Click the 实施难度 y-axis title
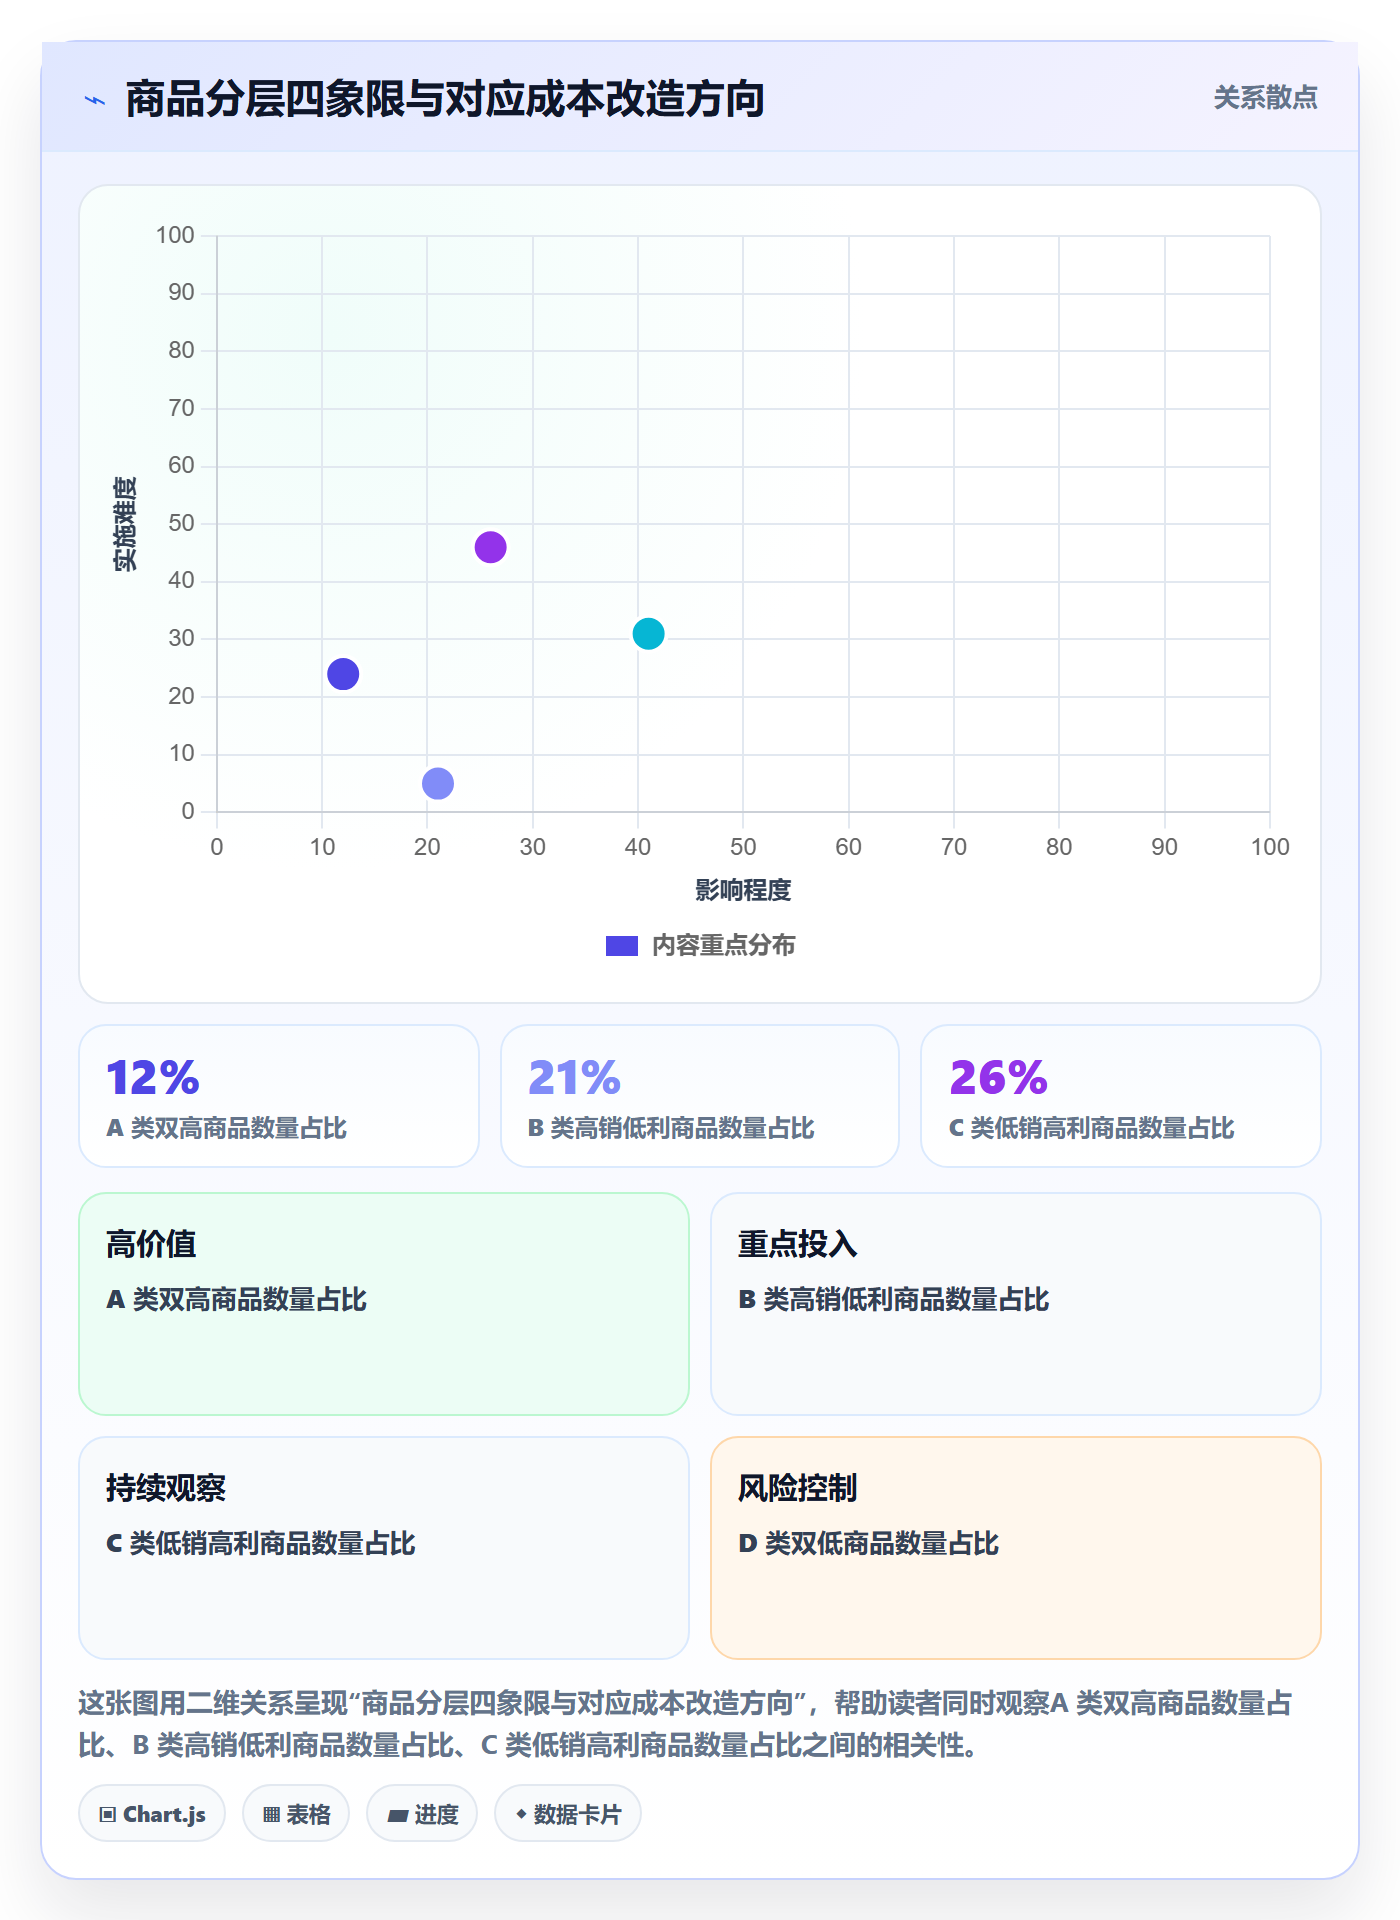Screen dimensions: 1400x1920 point(125,524)
